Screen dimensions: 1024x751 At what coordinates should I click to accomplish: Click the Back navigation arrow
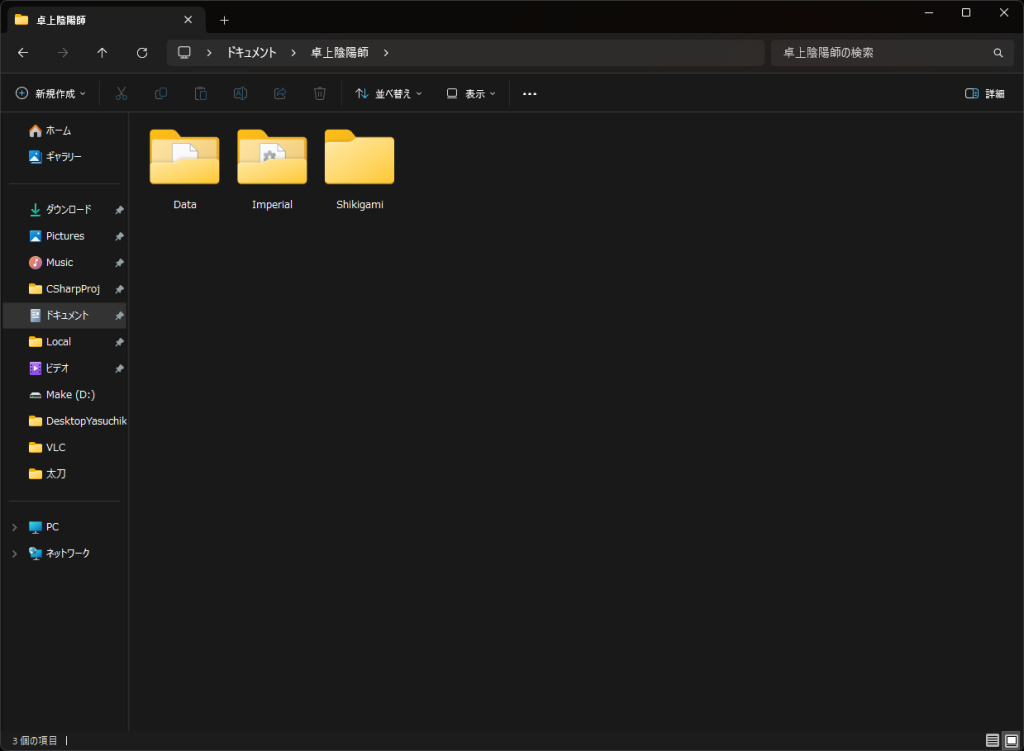point(23,53)
